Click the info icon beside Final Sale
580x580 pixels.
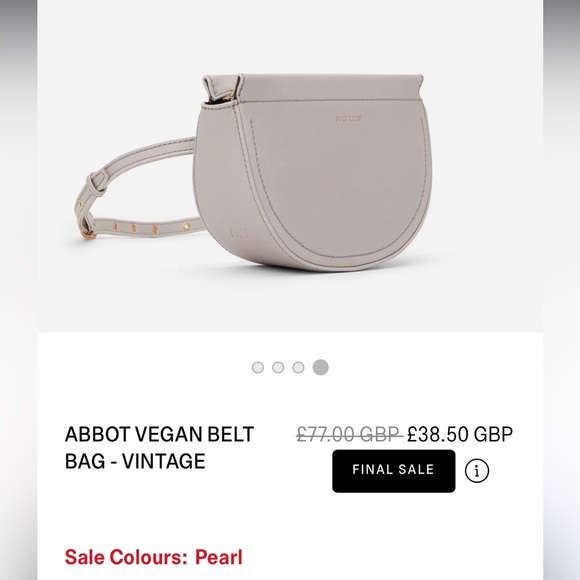coord(477,471)
